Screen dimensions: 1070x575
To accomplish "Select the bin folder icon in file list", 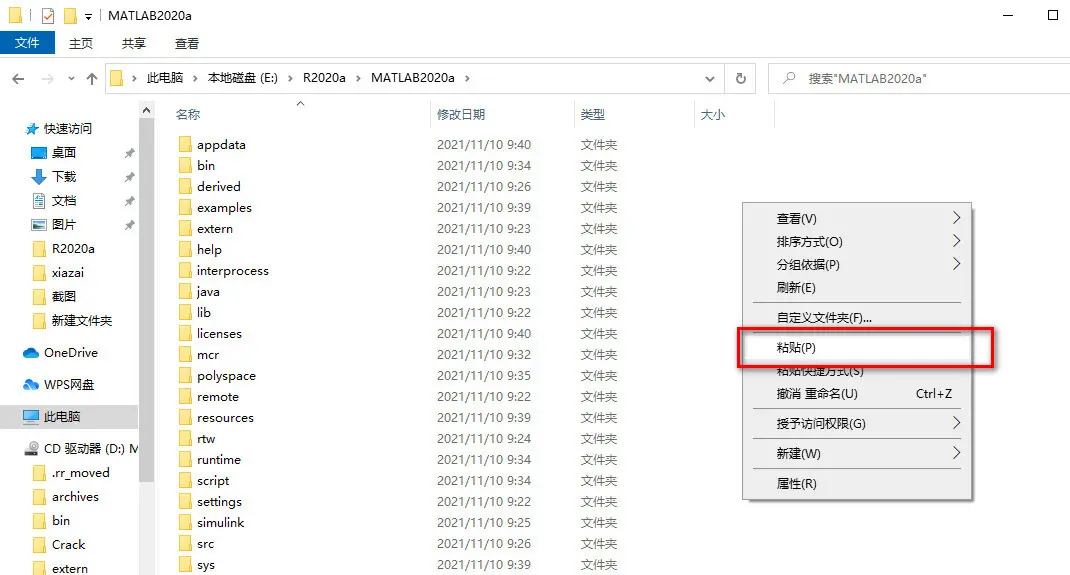I will [185, 165].
